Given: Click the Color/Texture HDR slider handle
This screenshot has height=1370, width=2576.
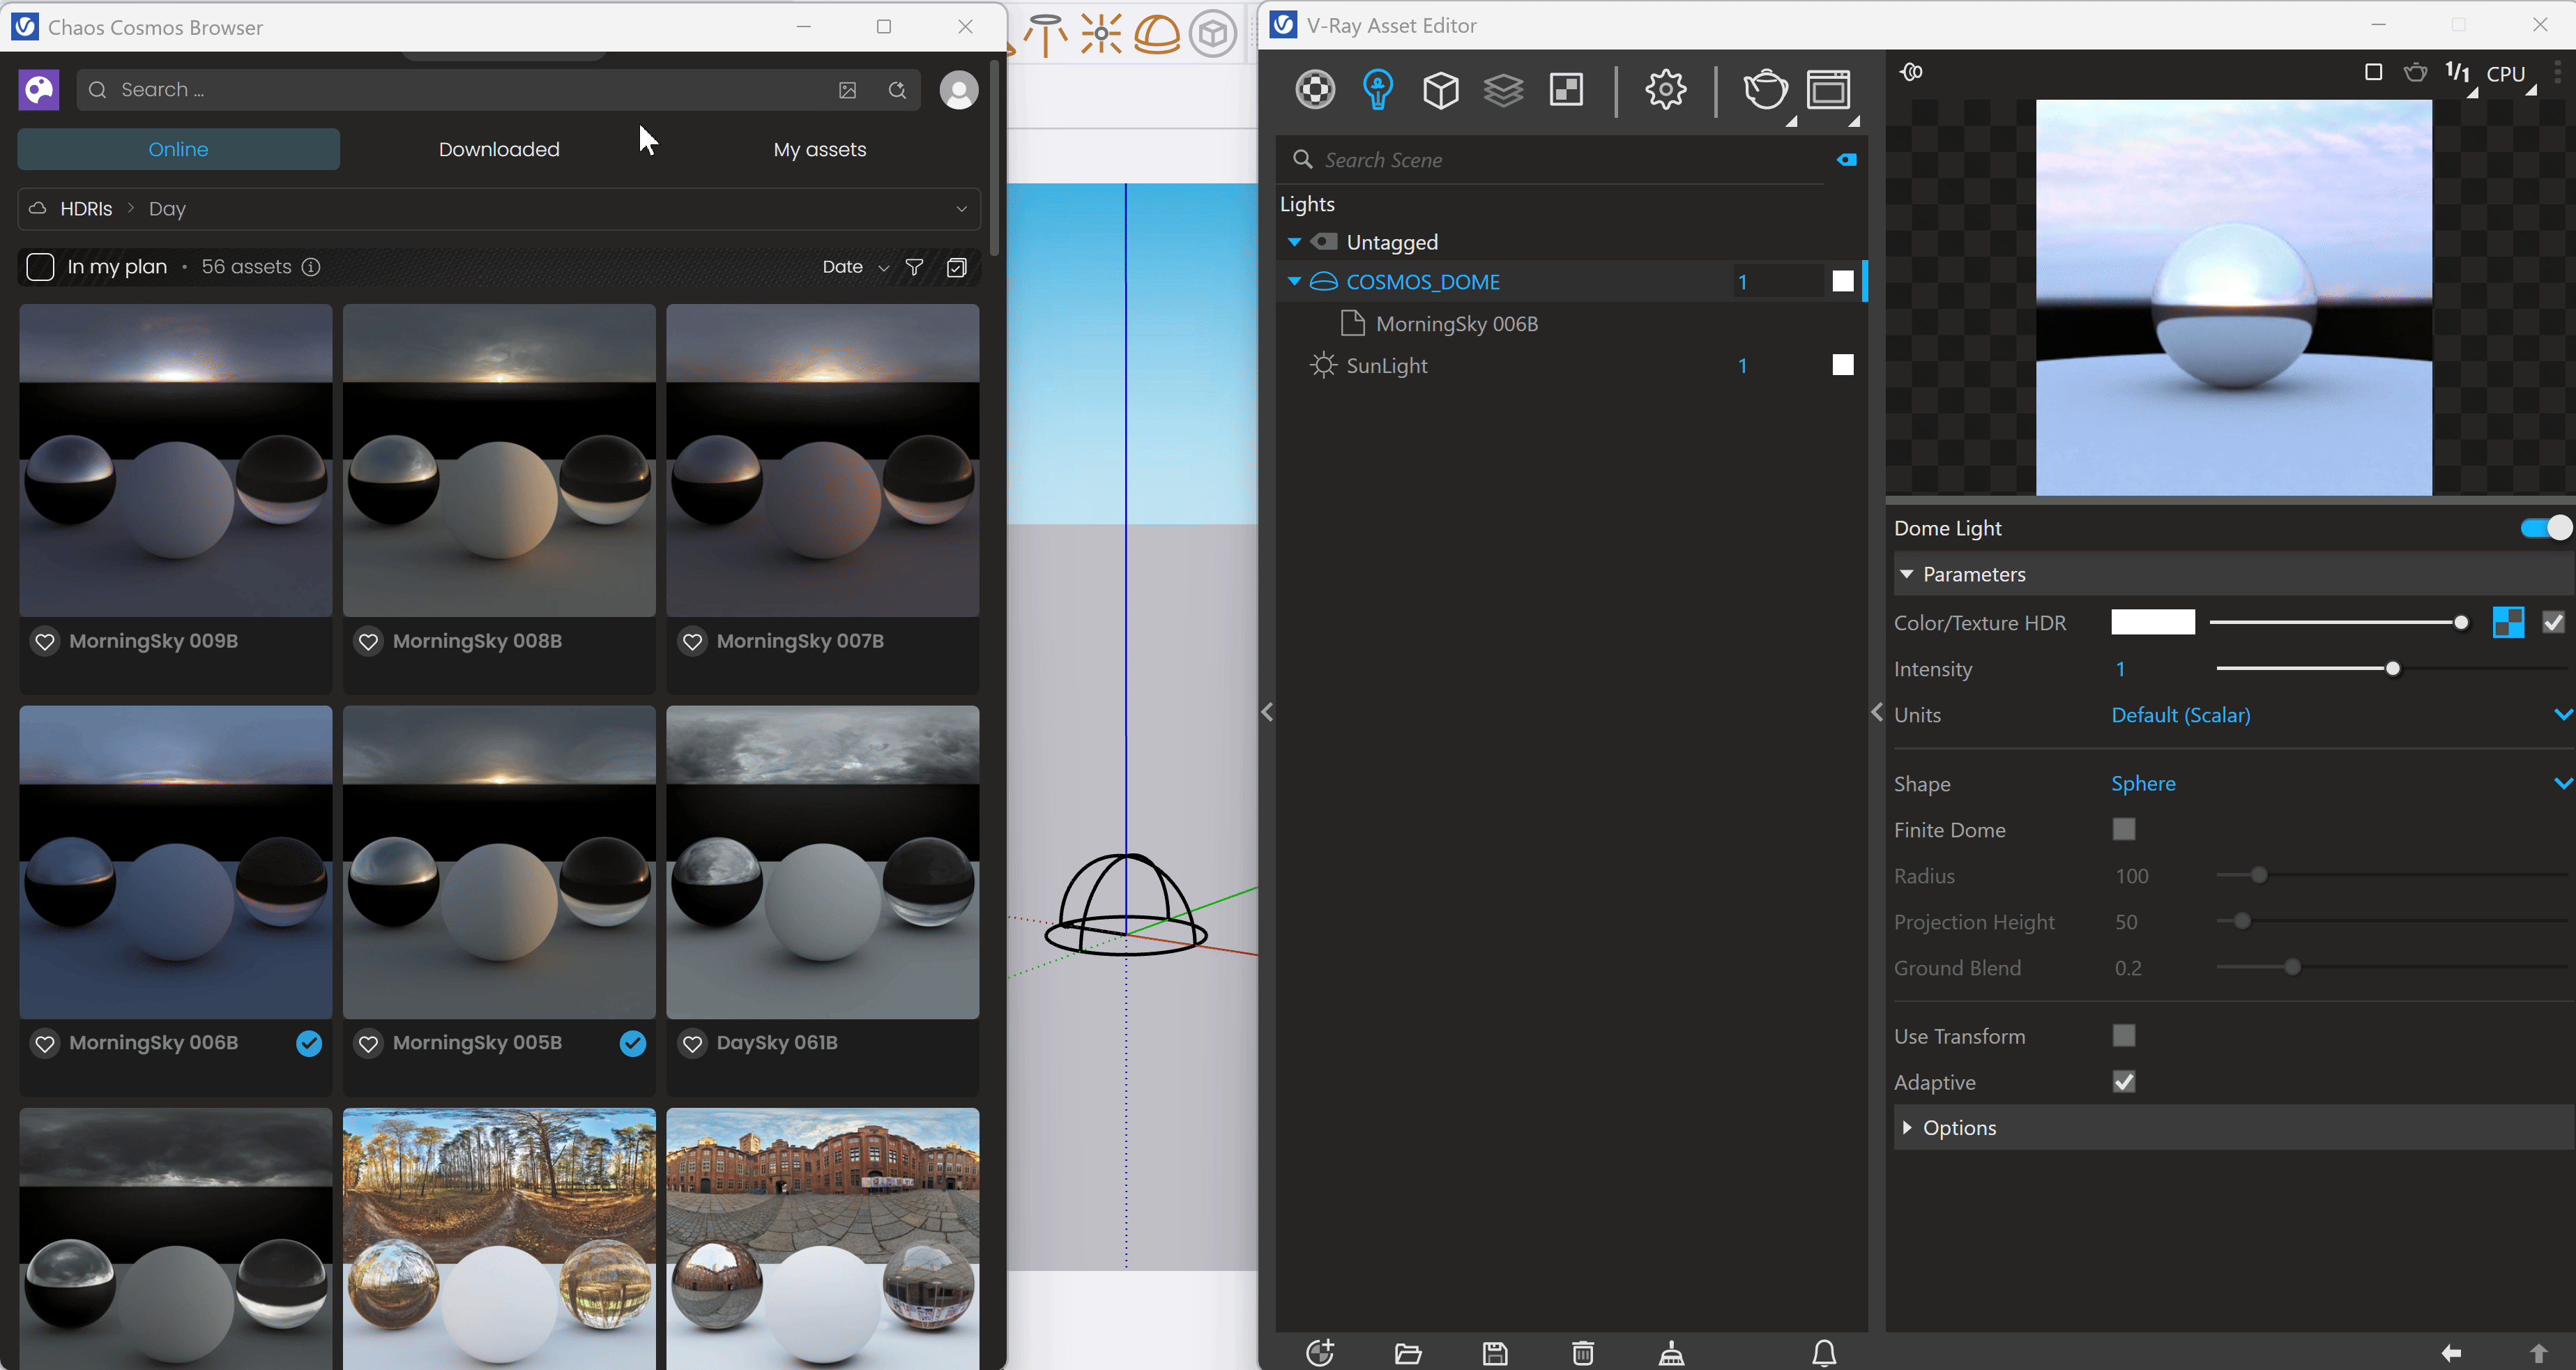Looking at the screenshot, I should coord(2460,623).
